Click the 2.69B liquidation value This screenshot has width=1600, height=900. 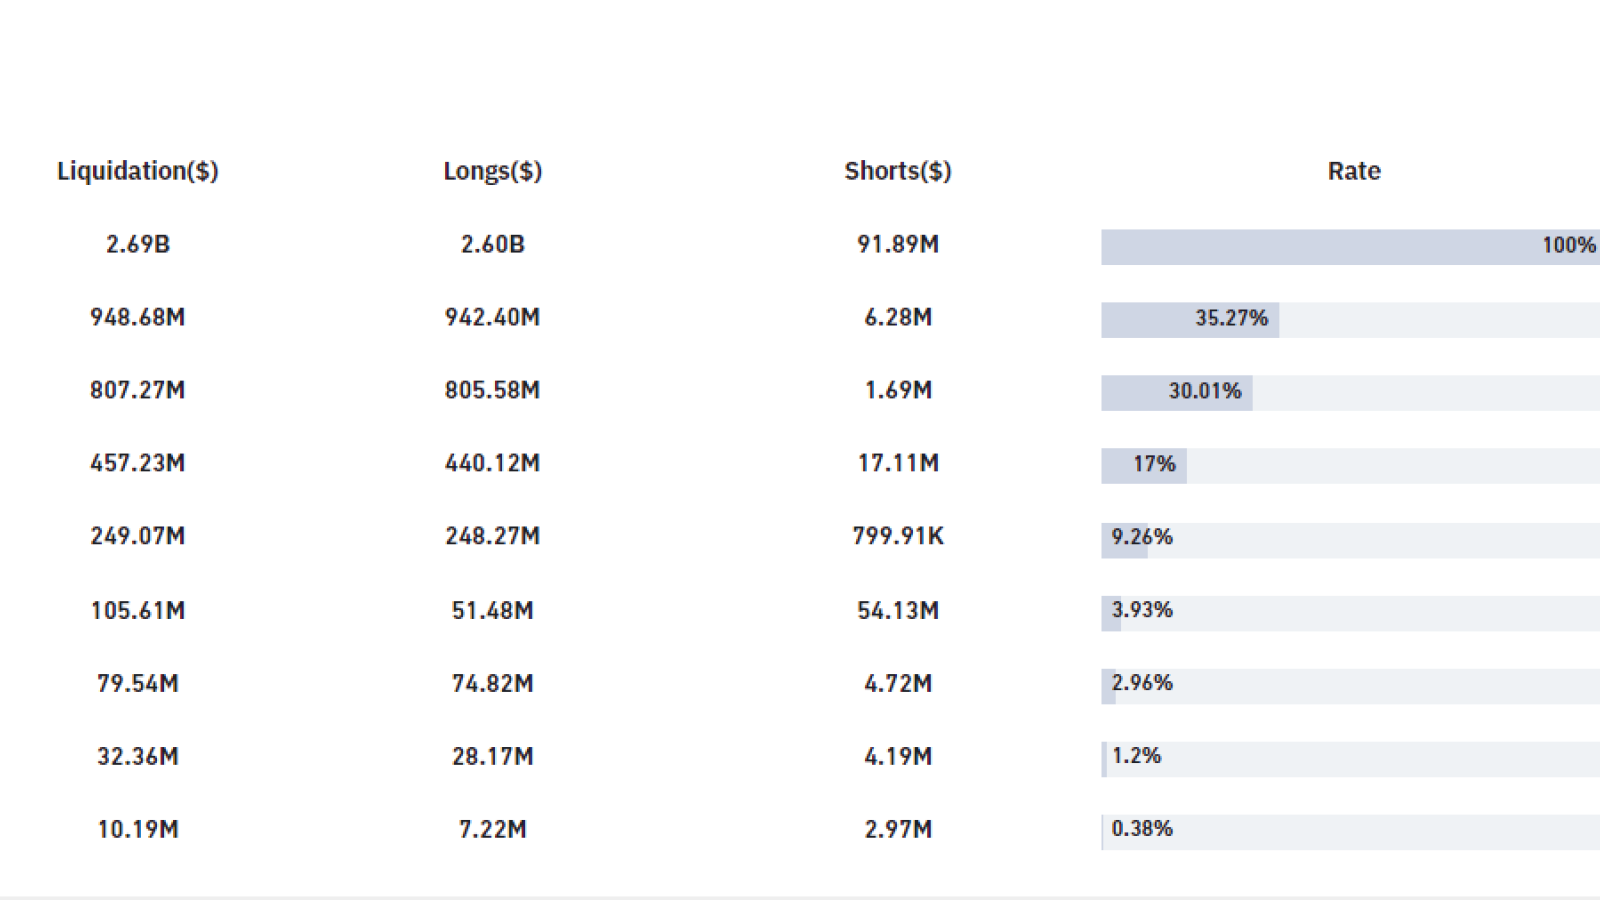tap(138, 244)
